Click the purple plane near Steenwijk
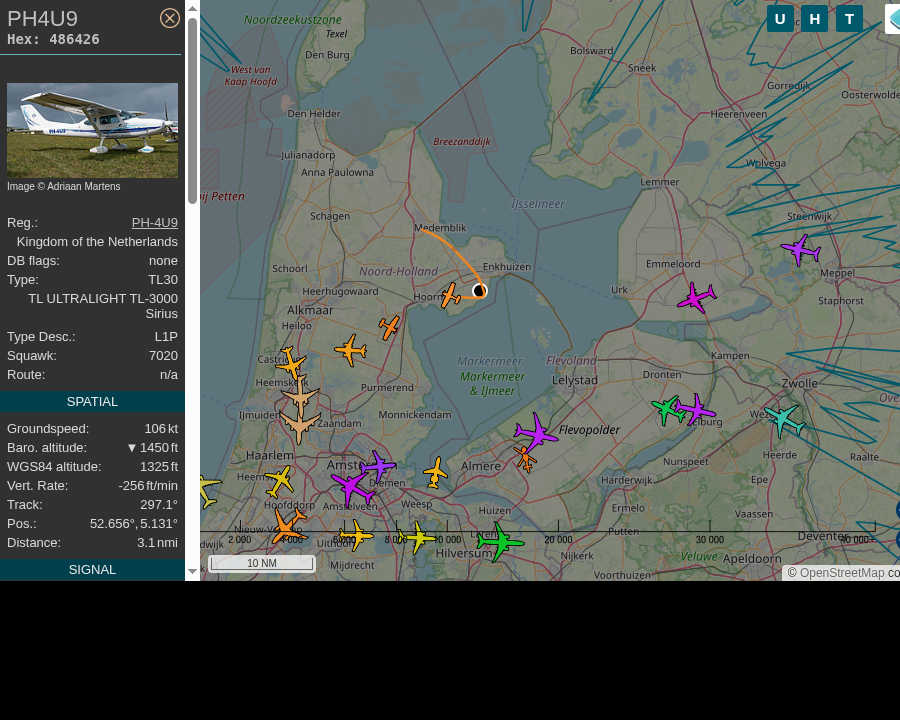Image resolution: width=900 pixels, height=720 pixels. coord(801,250)
